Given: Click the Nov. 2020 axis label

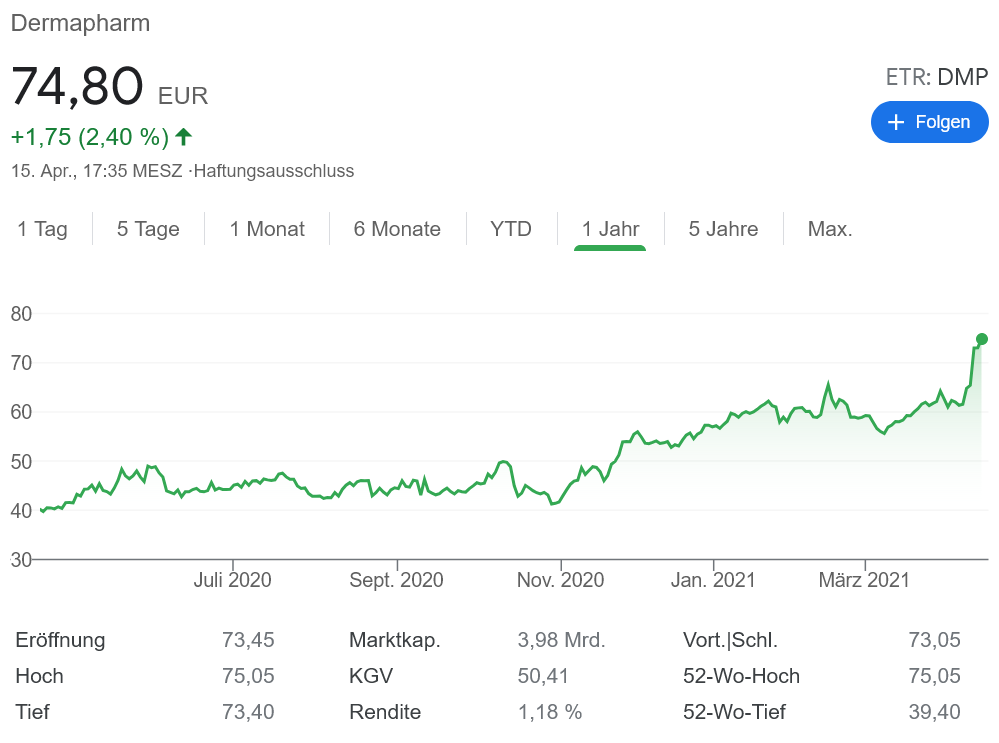Looking at the screenshot, I should click(561, 580).
